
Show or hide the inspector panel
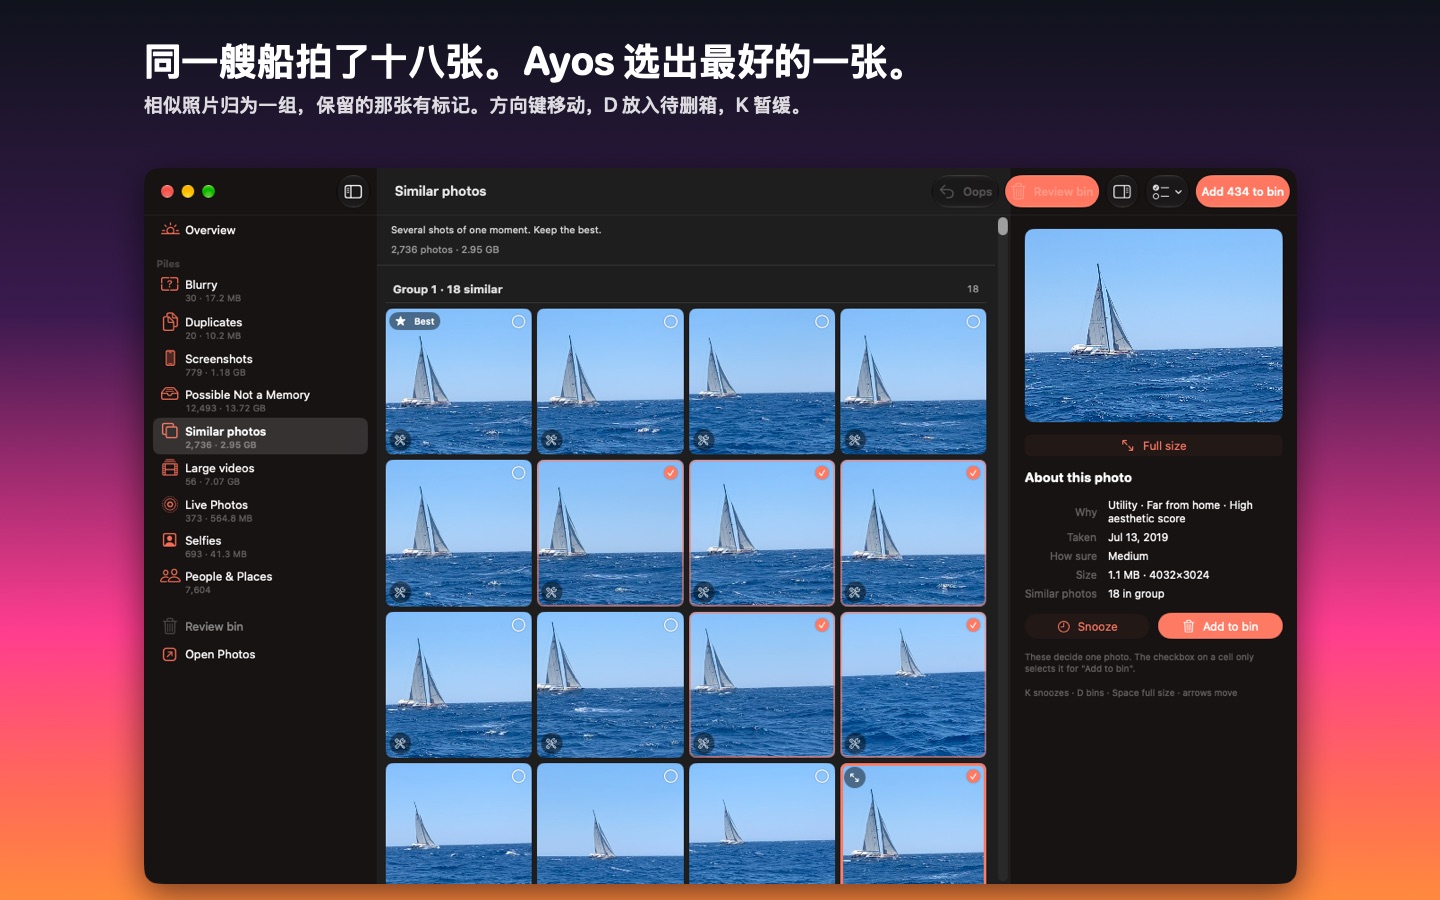(1122, 191)
